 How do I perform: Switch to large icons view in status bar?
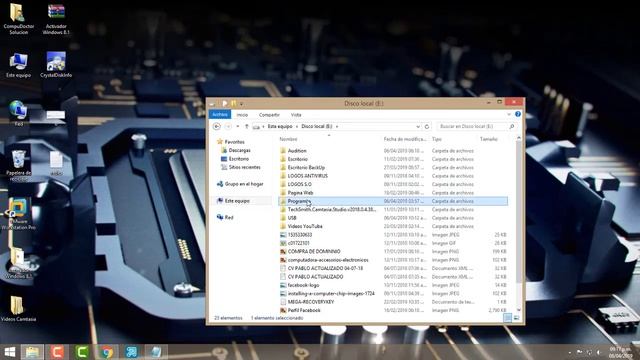coord(516,318)
